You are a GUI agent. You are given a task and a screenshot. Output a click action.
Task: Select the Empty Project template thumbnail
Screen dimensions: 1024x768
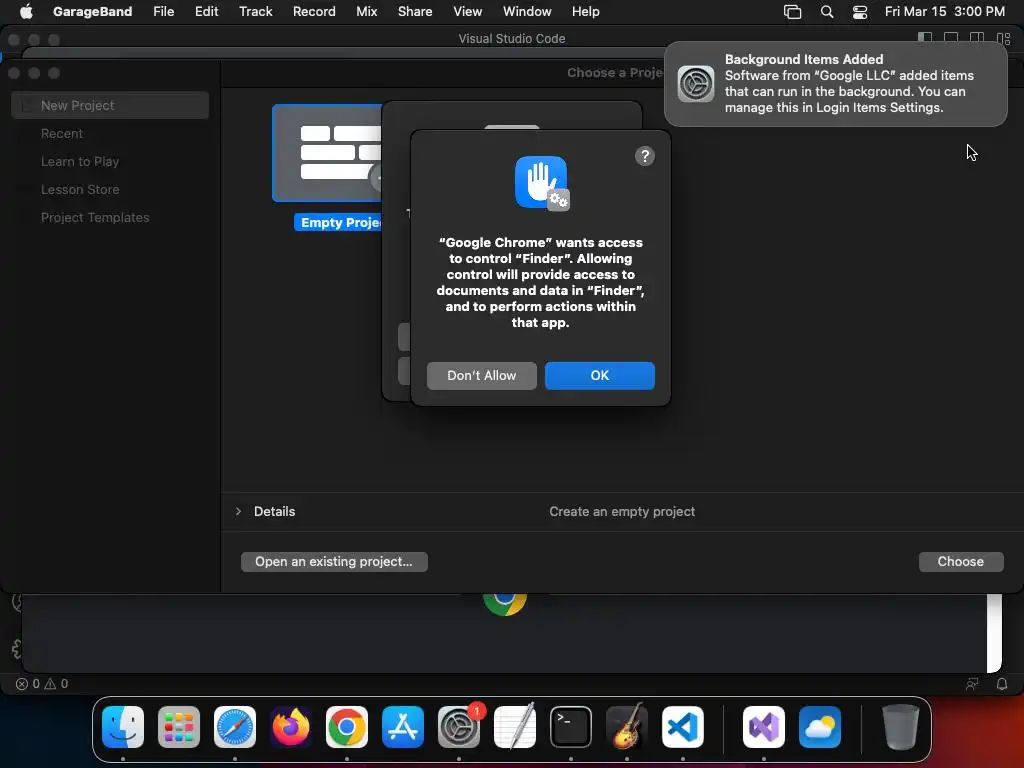click(327, 153)
